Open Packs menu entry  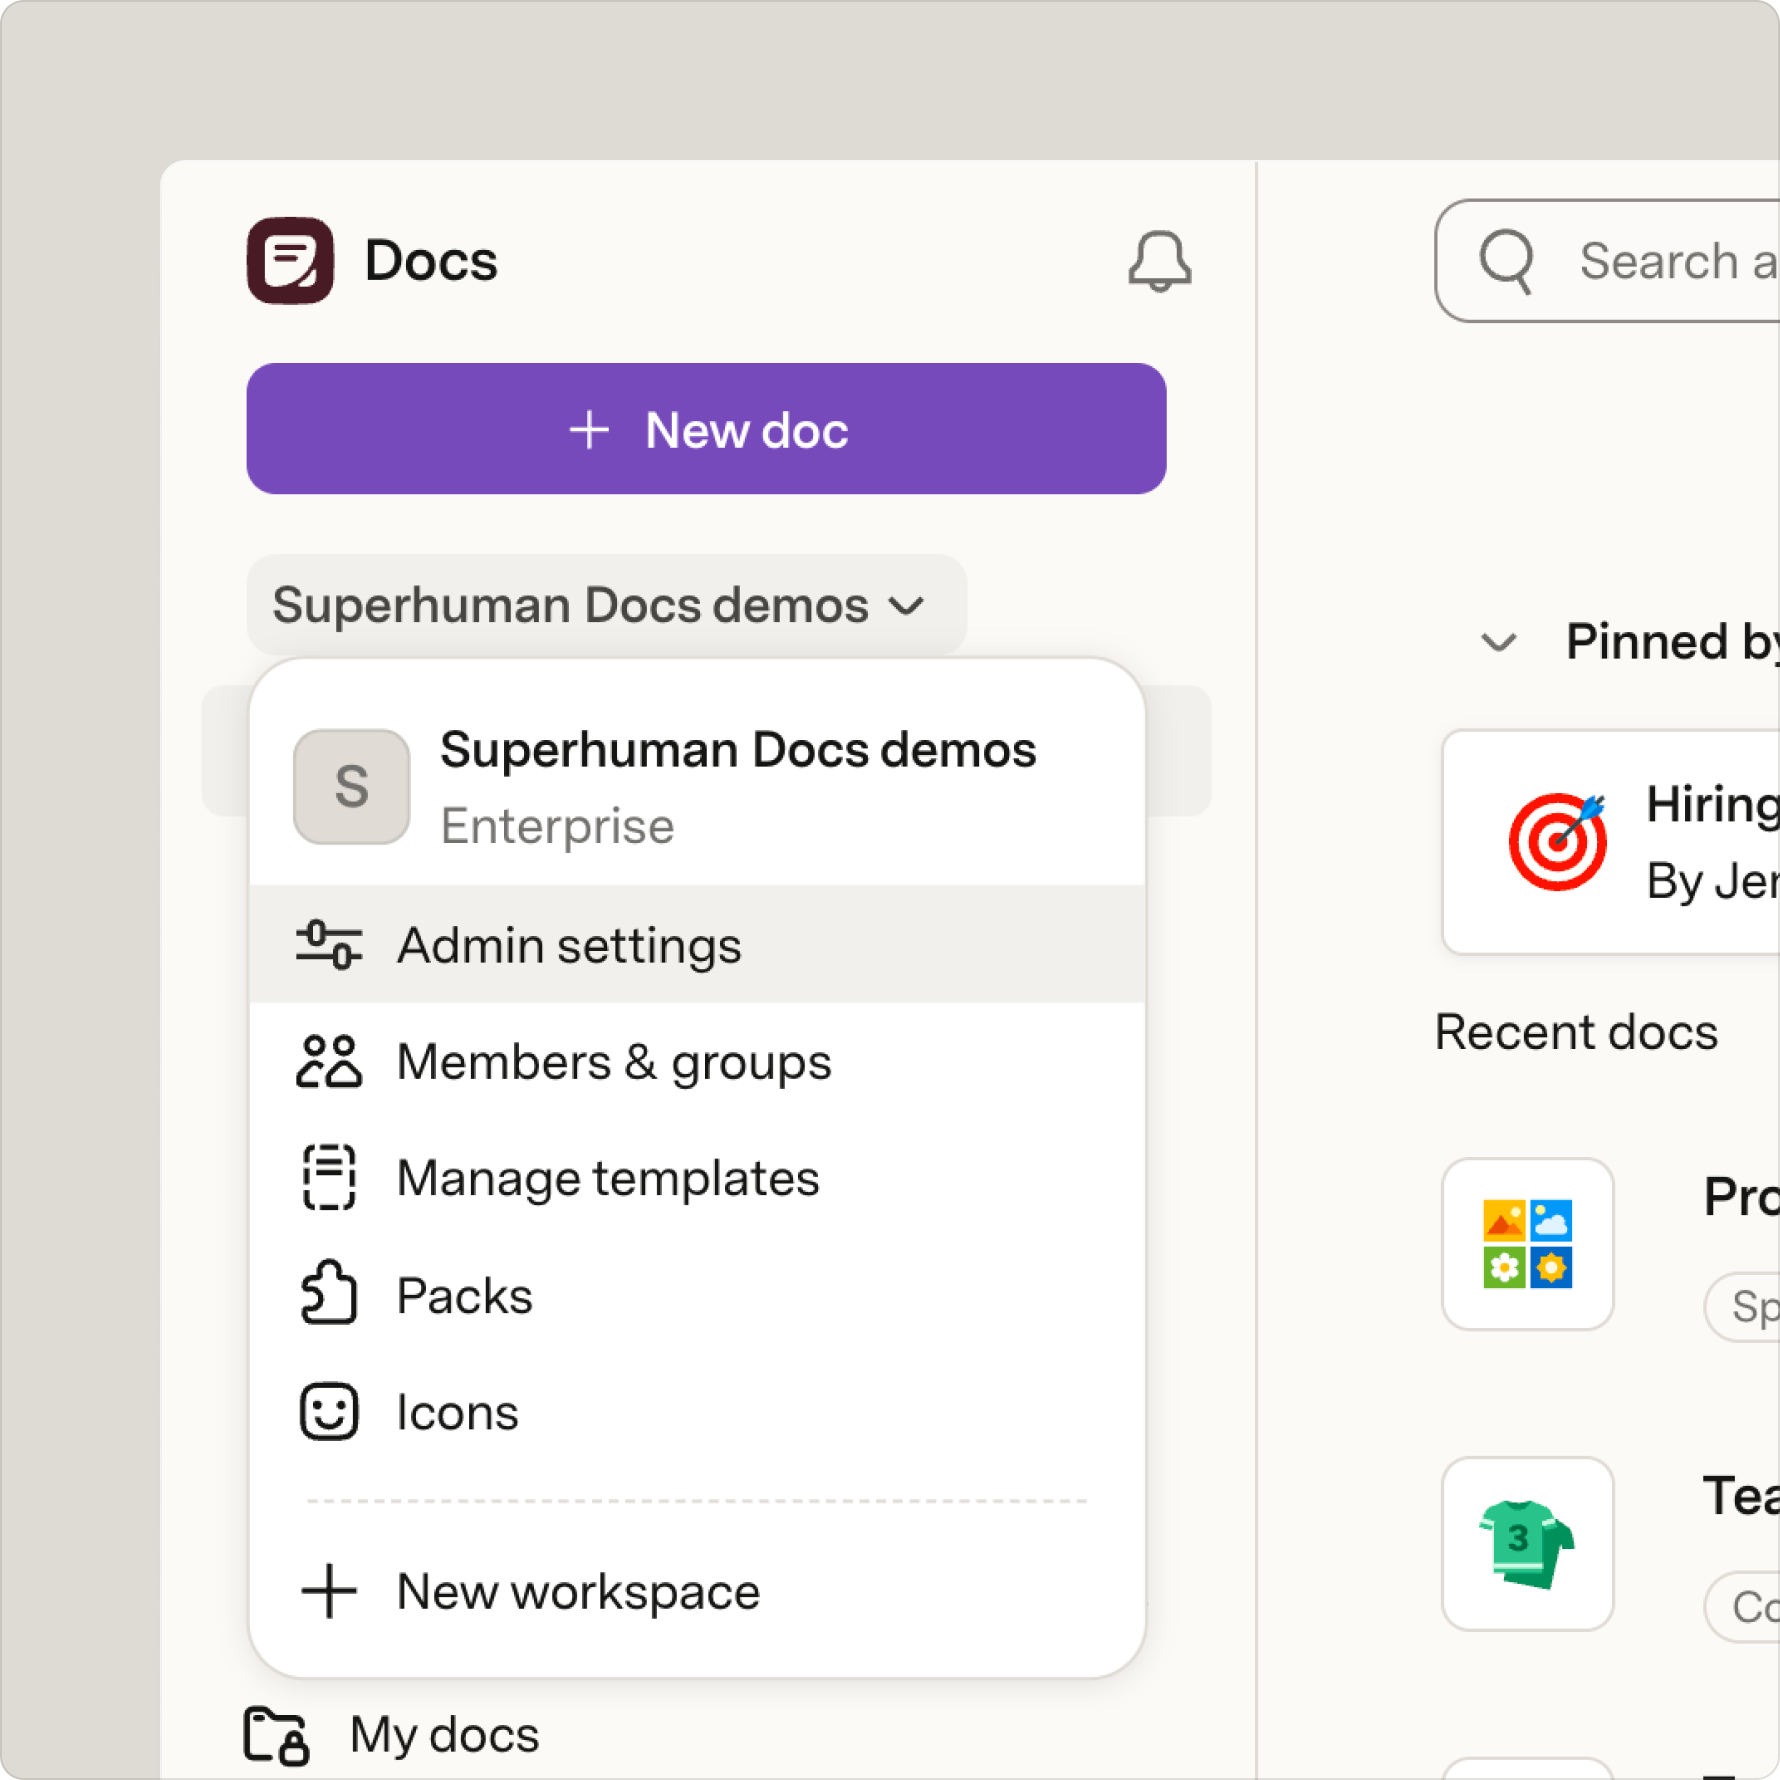tap(697, 1295)
